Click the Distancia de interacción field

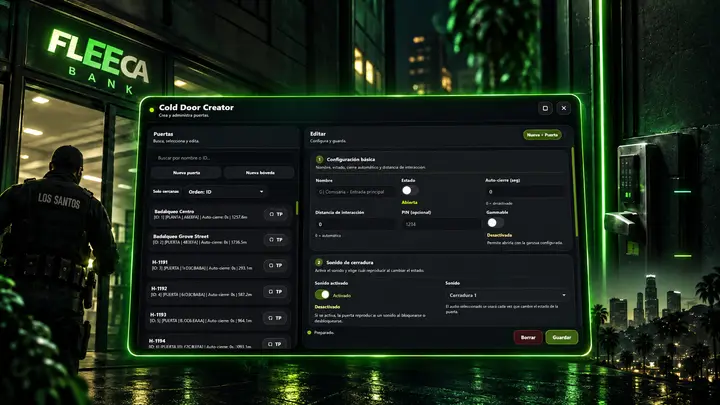(x=354, y=224)
